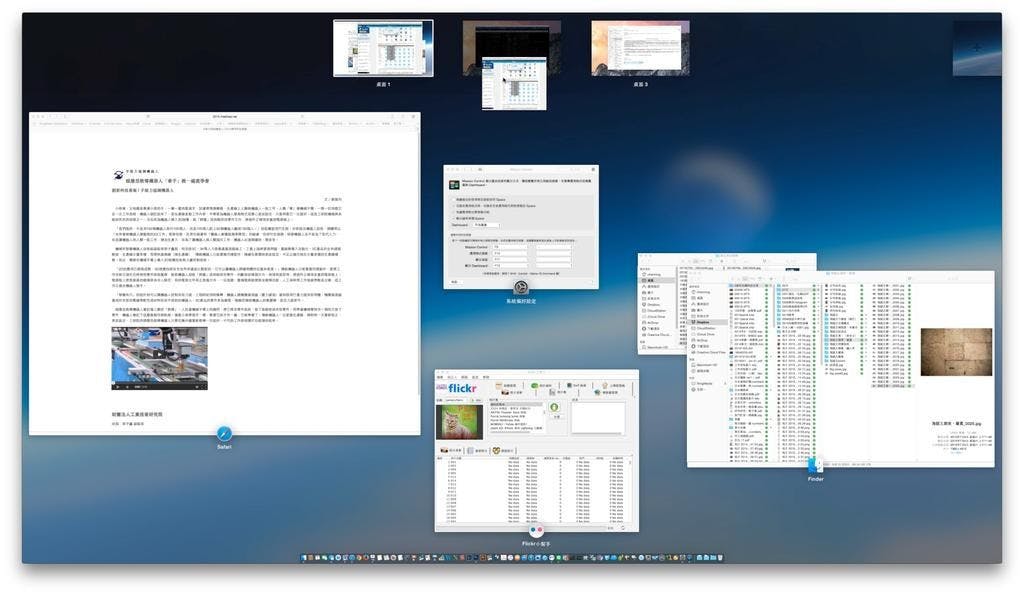1024x595 pixels.
Task: Click the System Preferences gear icon badge
Action: pos(520,287)
